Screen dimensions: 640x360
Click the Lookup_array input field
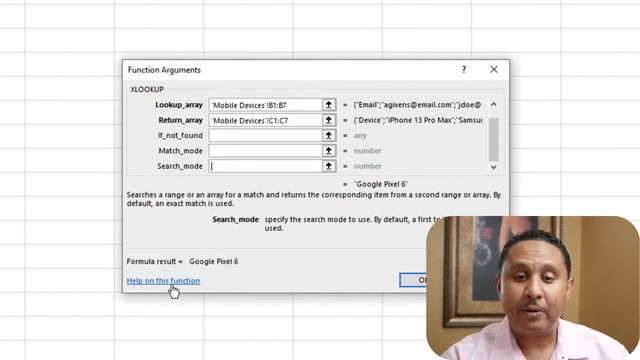pyautogui.click(x=265, y=105)
